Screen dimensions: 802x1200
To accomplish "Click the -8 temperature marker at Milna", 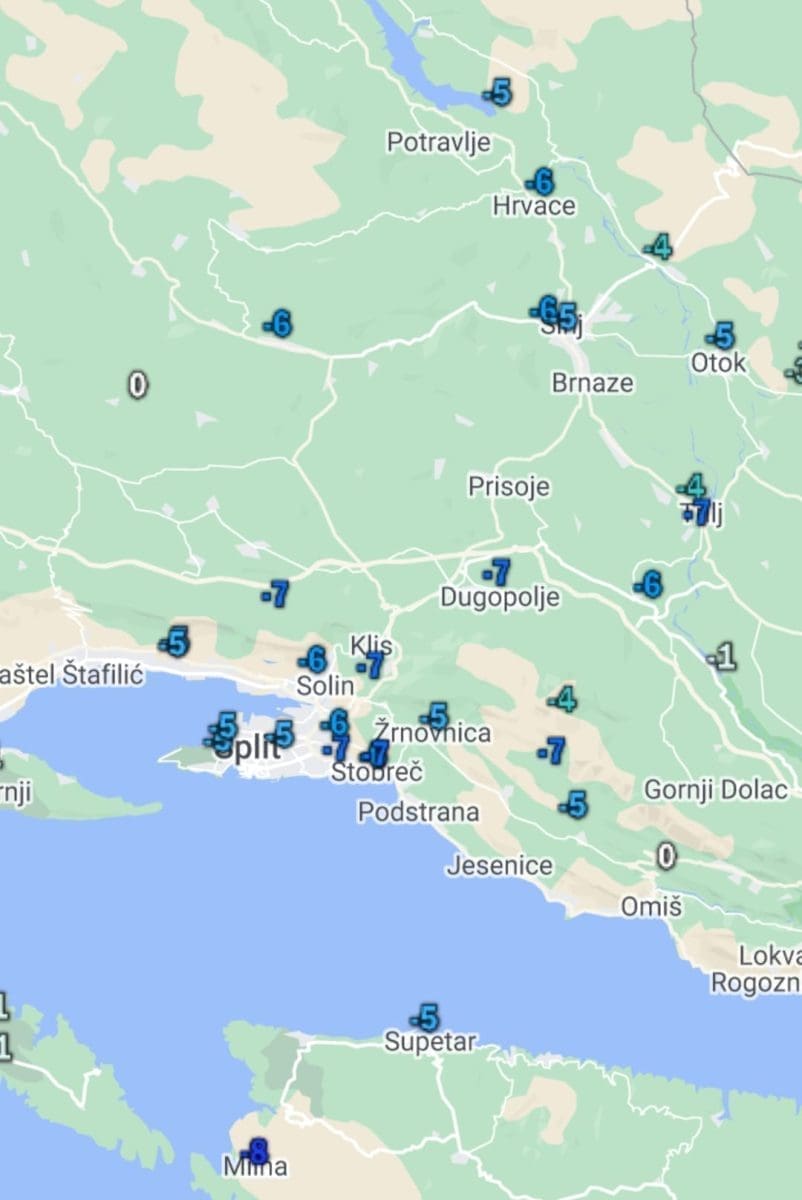I will [257, 1150].
